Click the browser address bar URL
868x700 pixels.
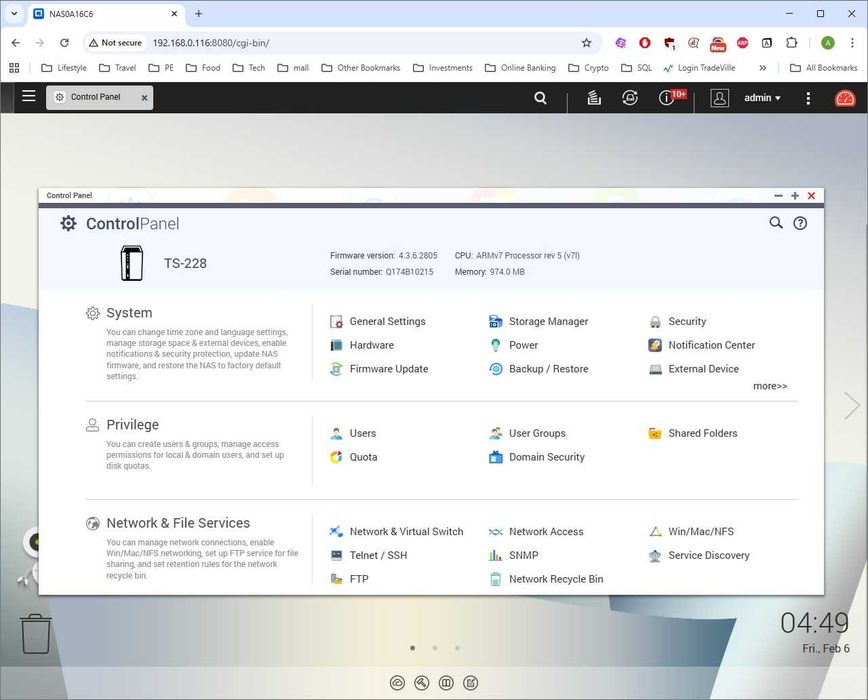211,43
